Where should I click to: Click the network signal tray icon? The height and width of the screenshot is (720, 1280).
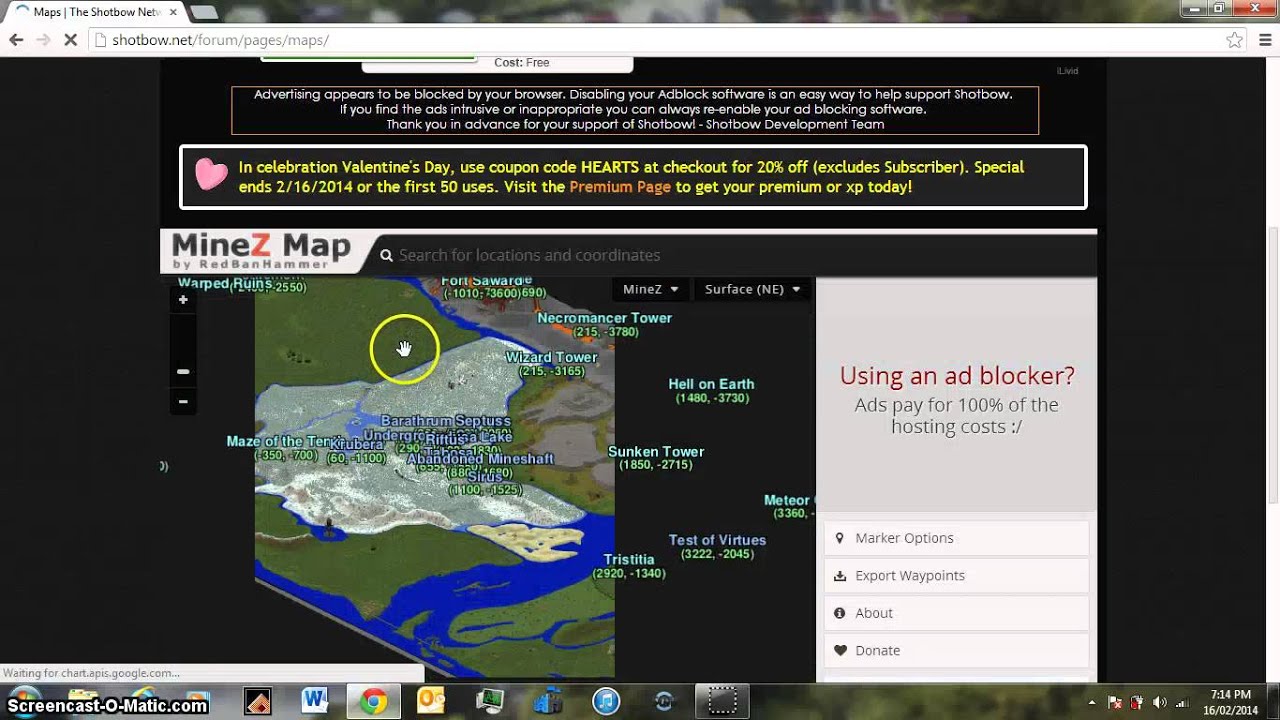pos(1183,702)
